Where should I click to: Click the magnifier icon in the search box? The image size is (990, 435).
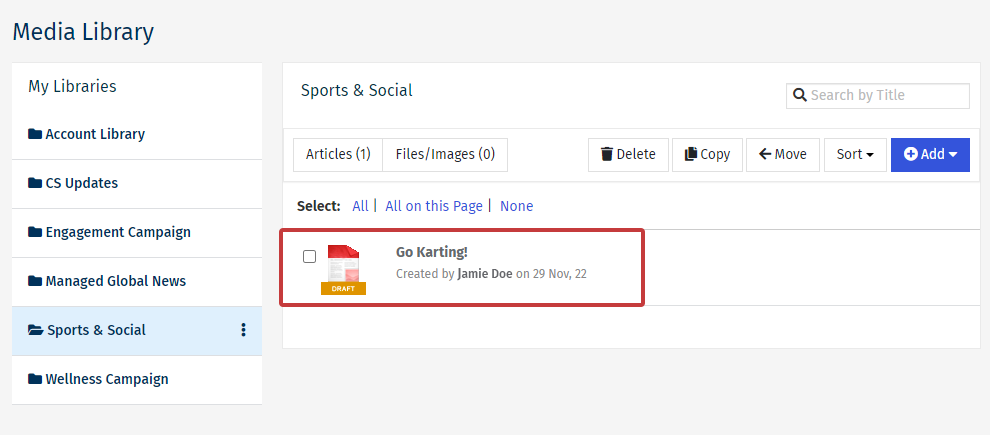[800, 96]
